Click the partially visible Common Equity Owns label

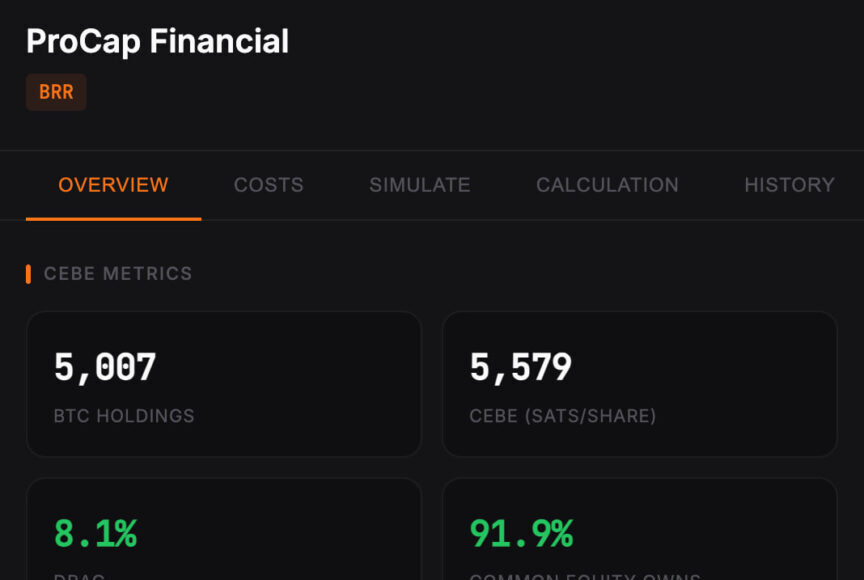pos(585,575)
